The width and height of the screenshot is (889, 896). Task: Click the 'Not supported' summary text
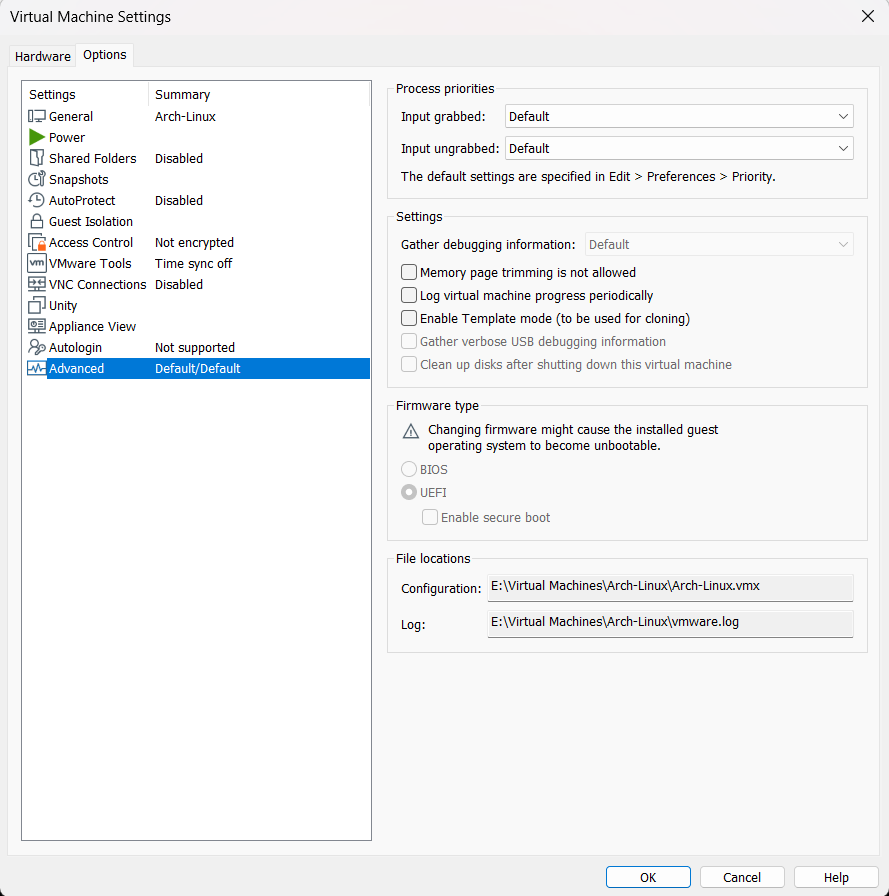[195, 347]
